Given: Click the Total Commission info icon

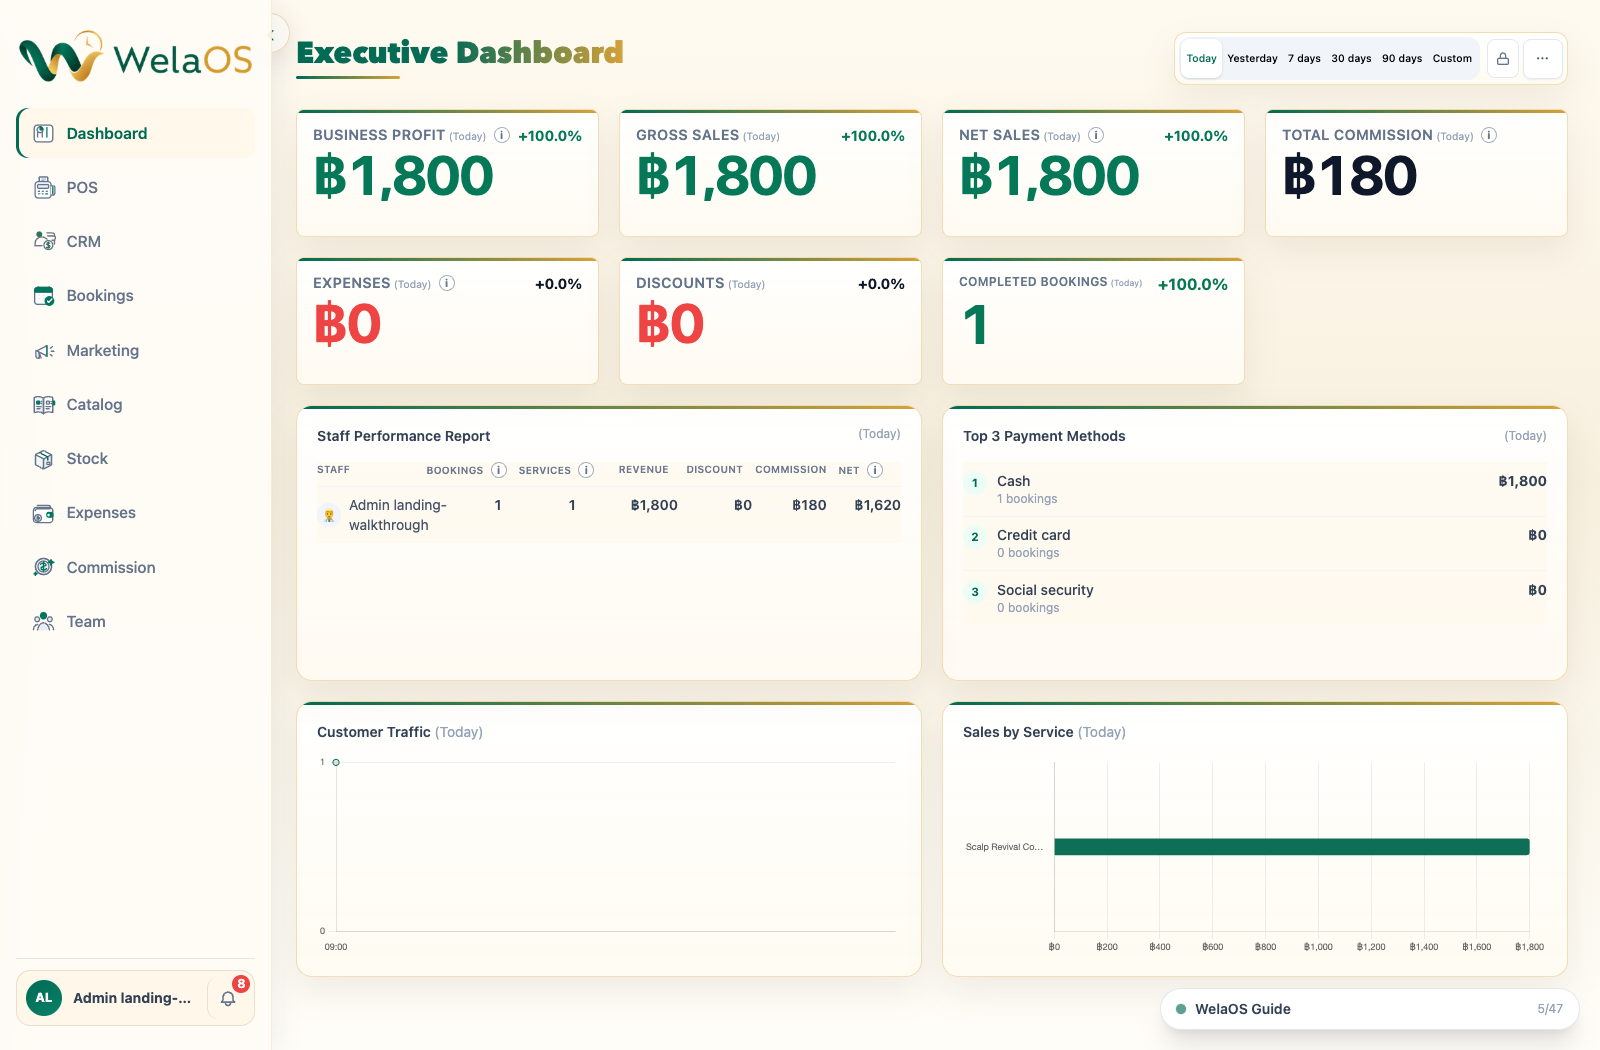Looking at the screenshot, I should pyautogui.click(x=1489, y=135).
